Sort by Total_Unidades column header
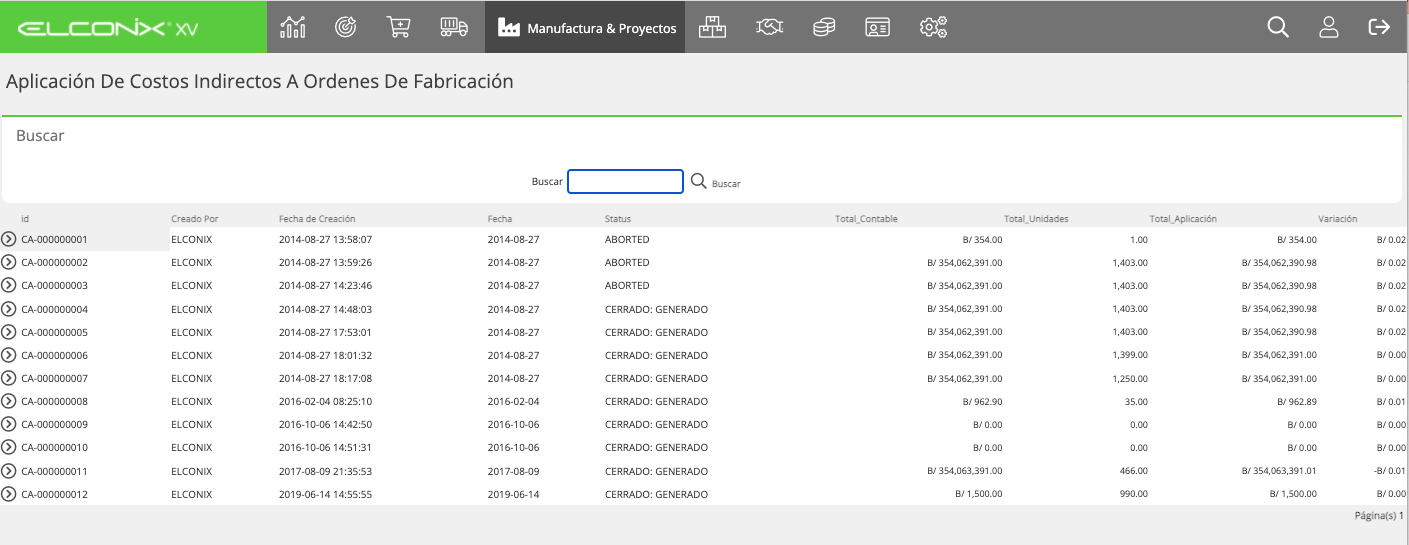Viewport: 1409px width, 545px height. click(x=1036, y=218)
